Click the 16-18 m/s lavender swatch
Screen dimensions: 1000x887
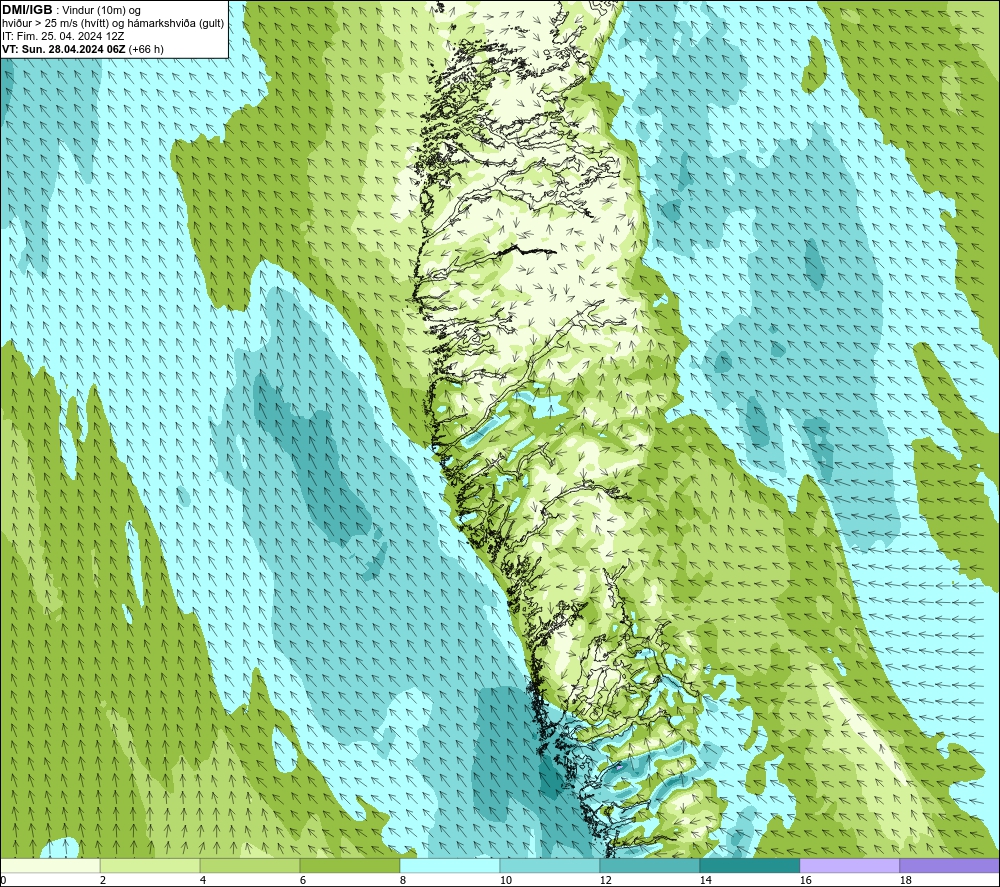click(849, 865)
